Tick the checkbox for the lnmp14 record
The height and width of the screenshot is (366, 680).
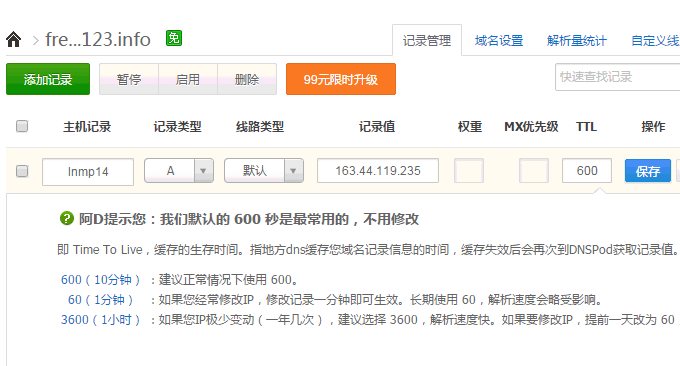click(x=22, y=171)
